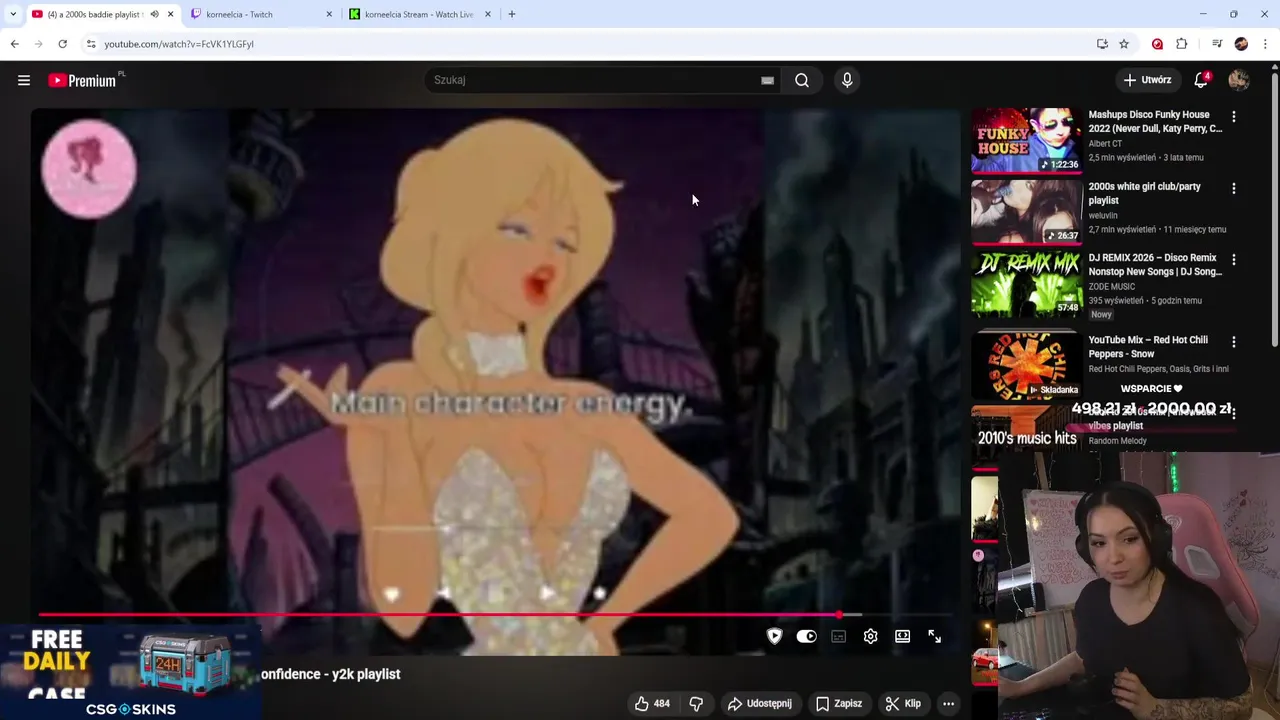Click the pink Barbie channel watermark in video
This screenshot has height=720, width=1280.
tap(89, 168)
